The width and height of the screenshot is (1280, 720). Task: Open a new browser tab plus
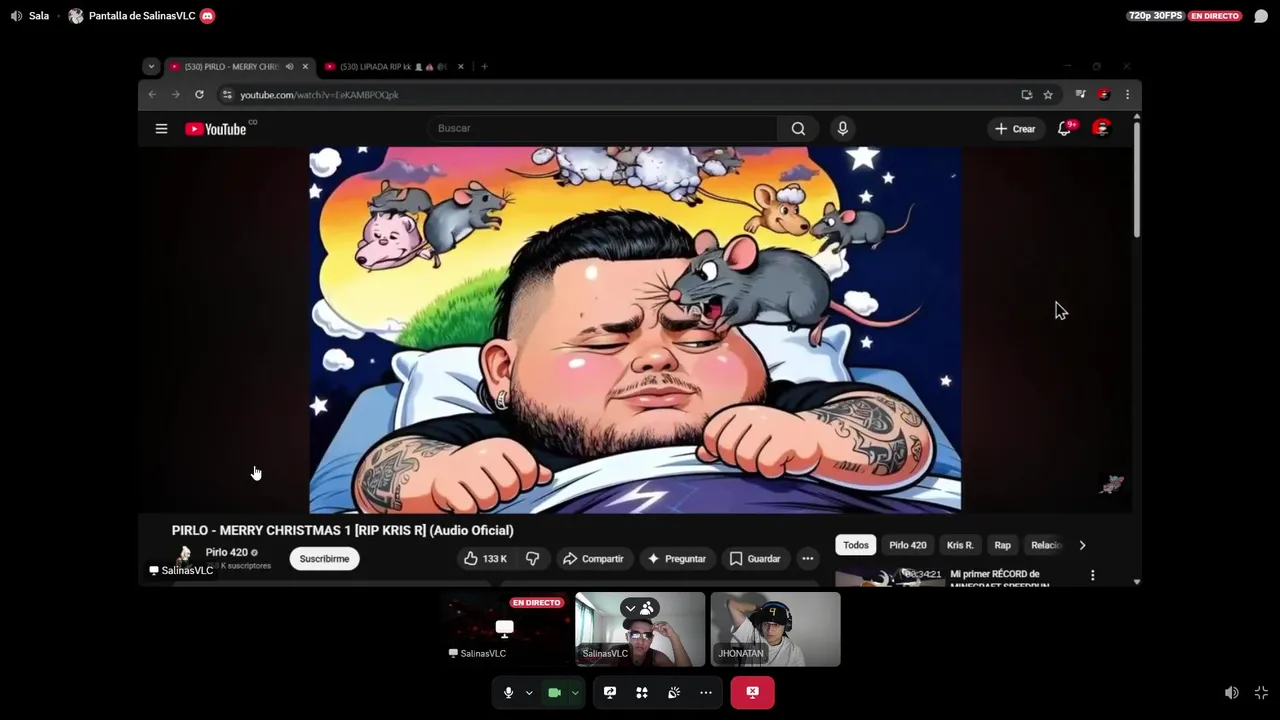point(484,67)
